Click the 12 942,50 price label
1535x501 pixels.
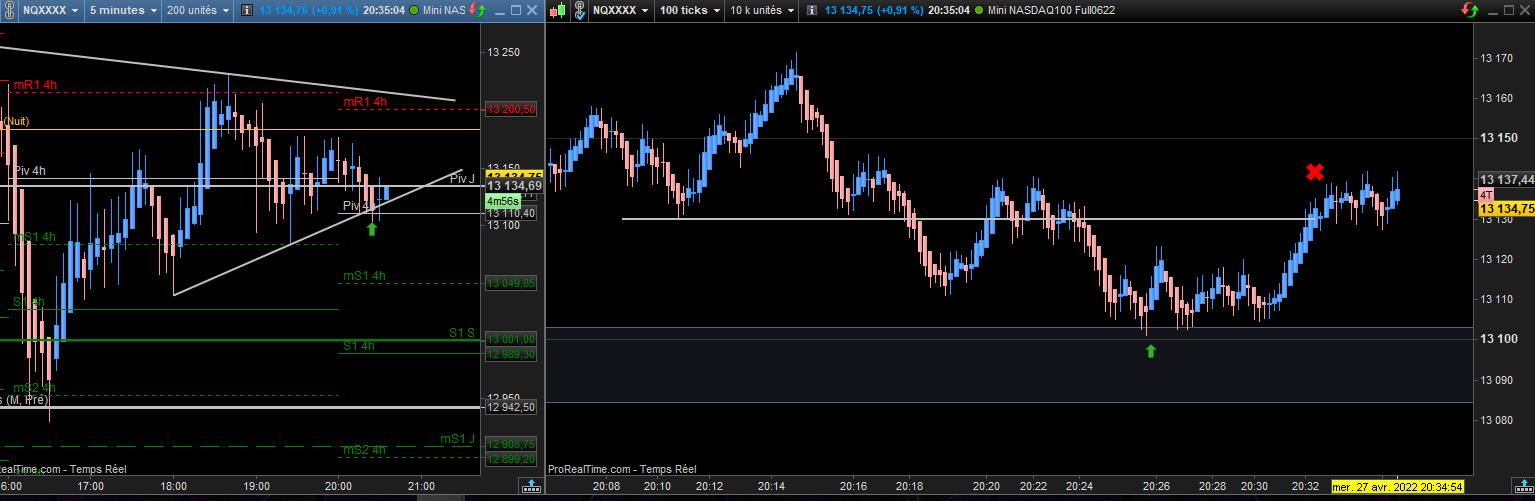pyautogui.click(x=512, y=407)
